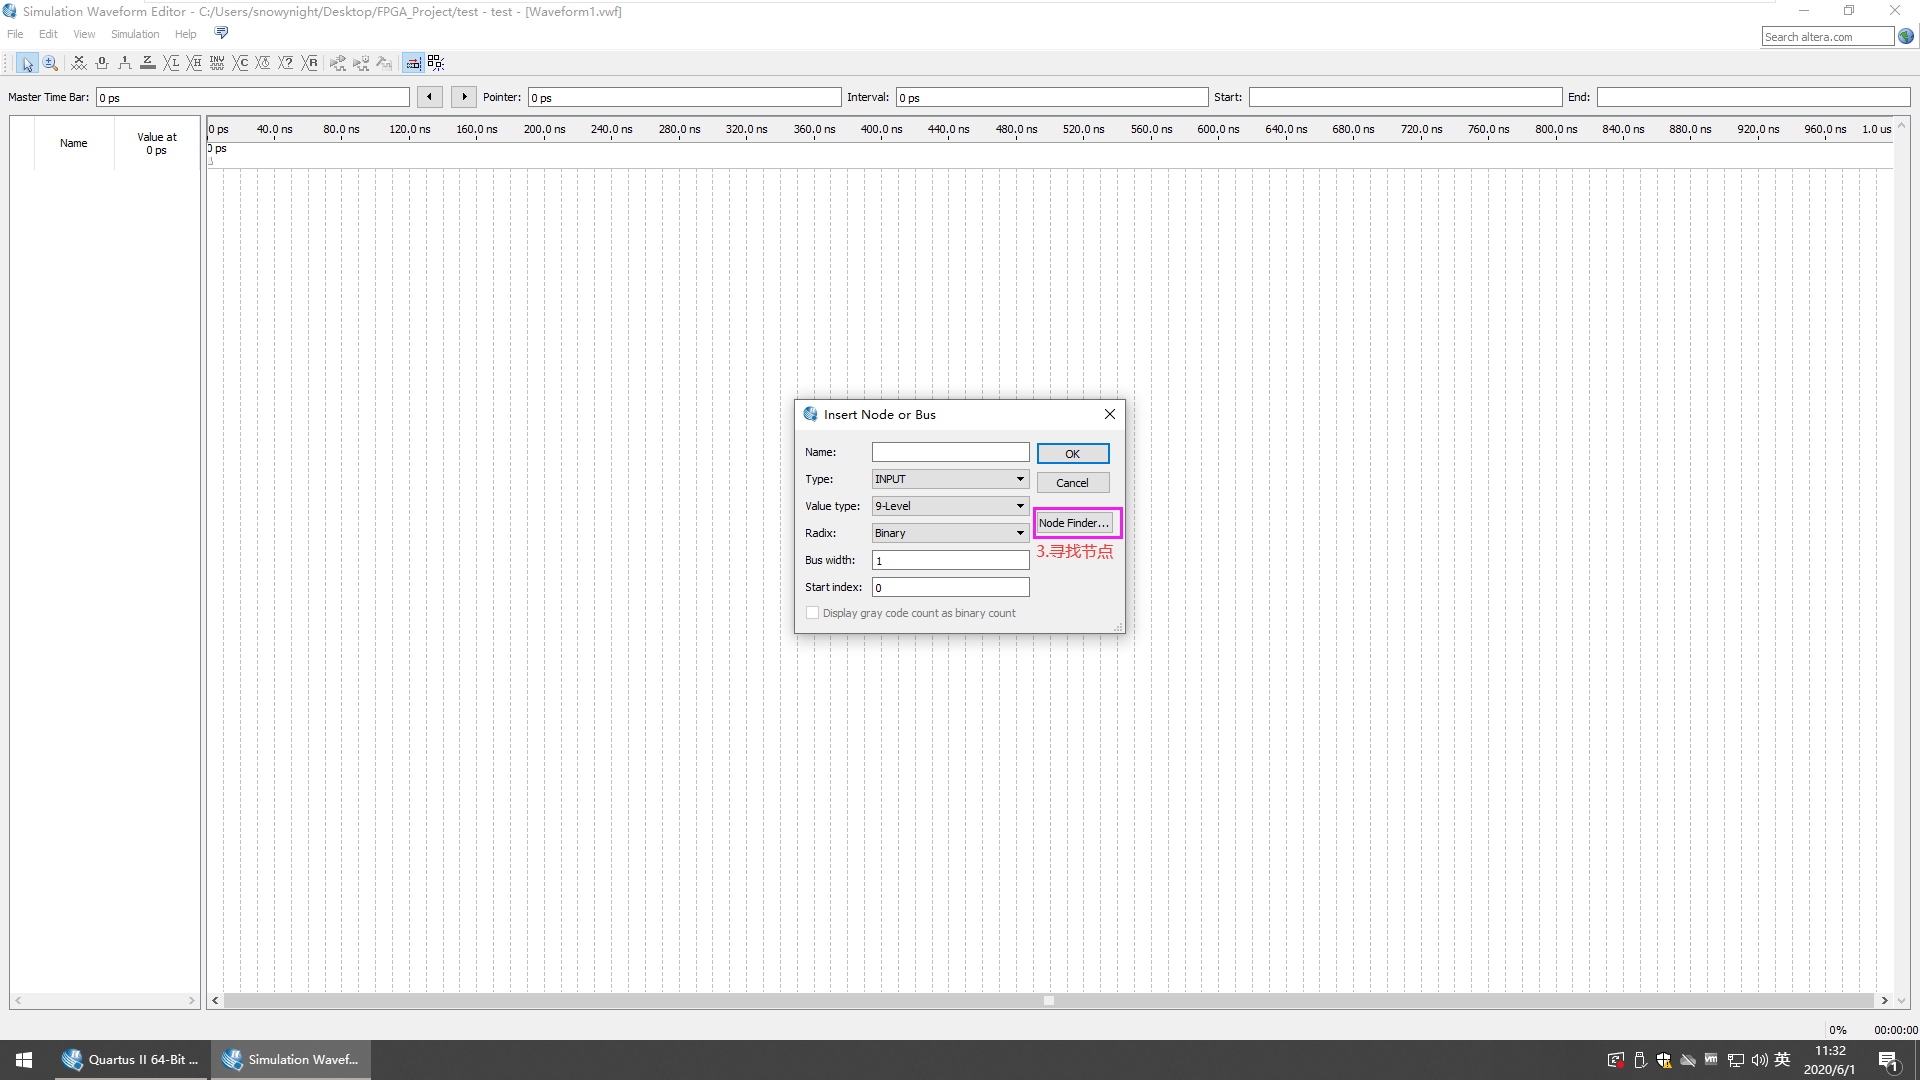Toggle Snap to Grid toolbar icon

tap(412, 63)
